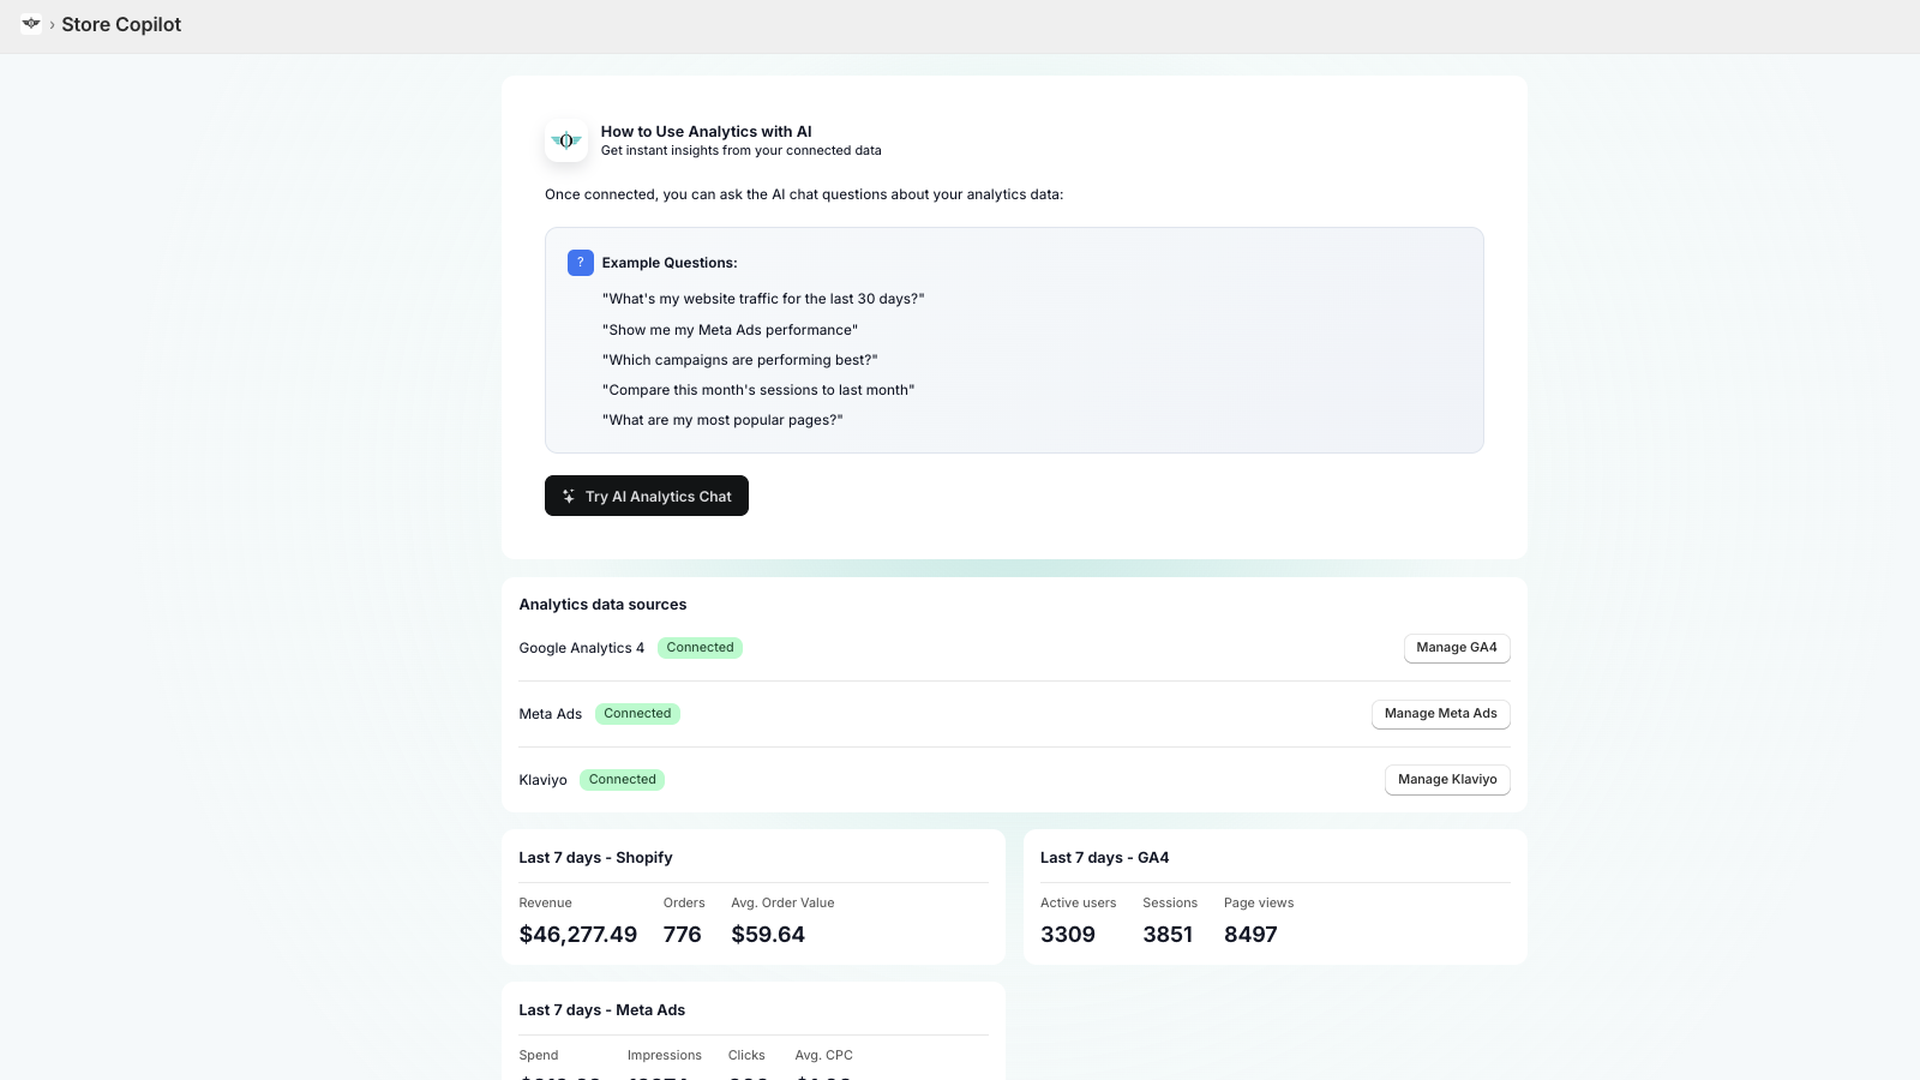Click the Store Copilot breadcrumb title
This screenshot has height=1080, width=1920.
121,25
